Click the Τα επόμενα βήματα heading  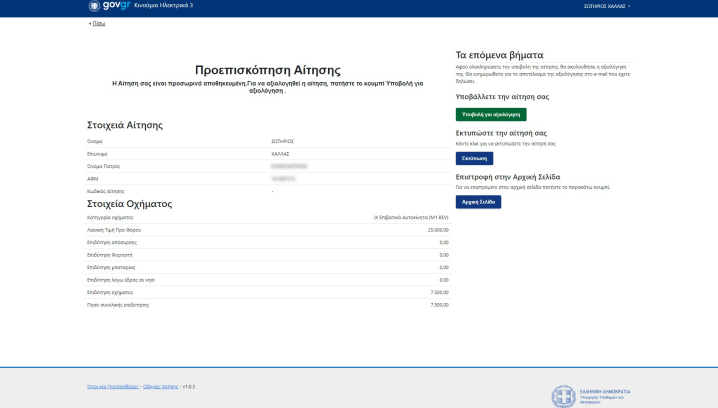coord(499,55)
